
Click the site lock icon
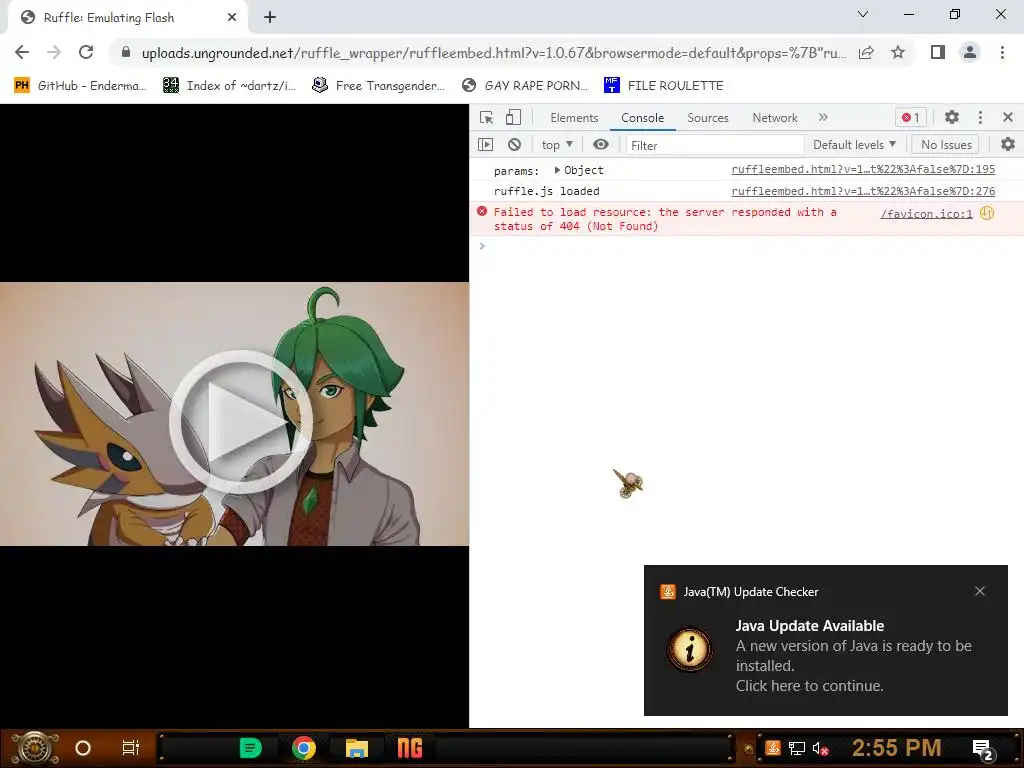click(x=126, y=52)
